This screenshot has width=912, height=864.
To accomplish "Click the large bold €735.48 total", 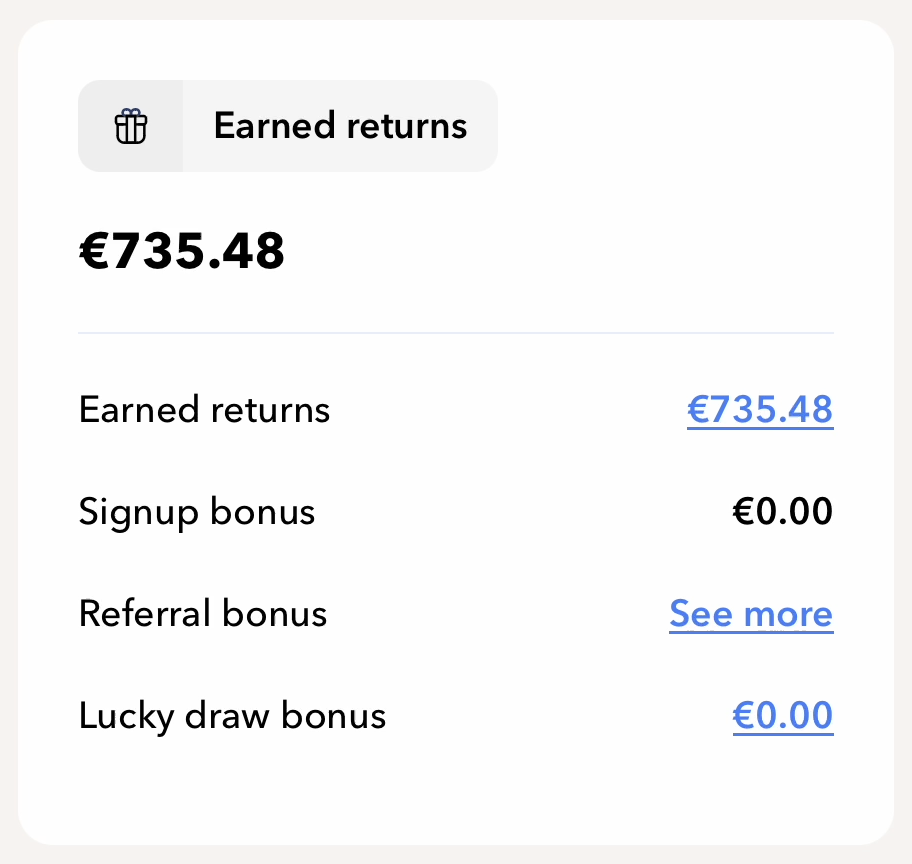I will [x=182, y=251].
